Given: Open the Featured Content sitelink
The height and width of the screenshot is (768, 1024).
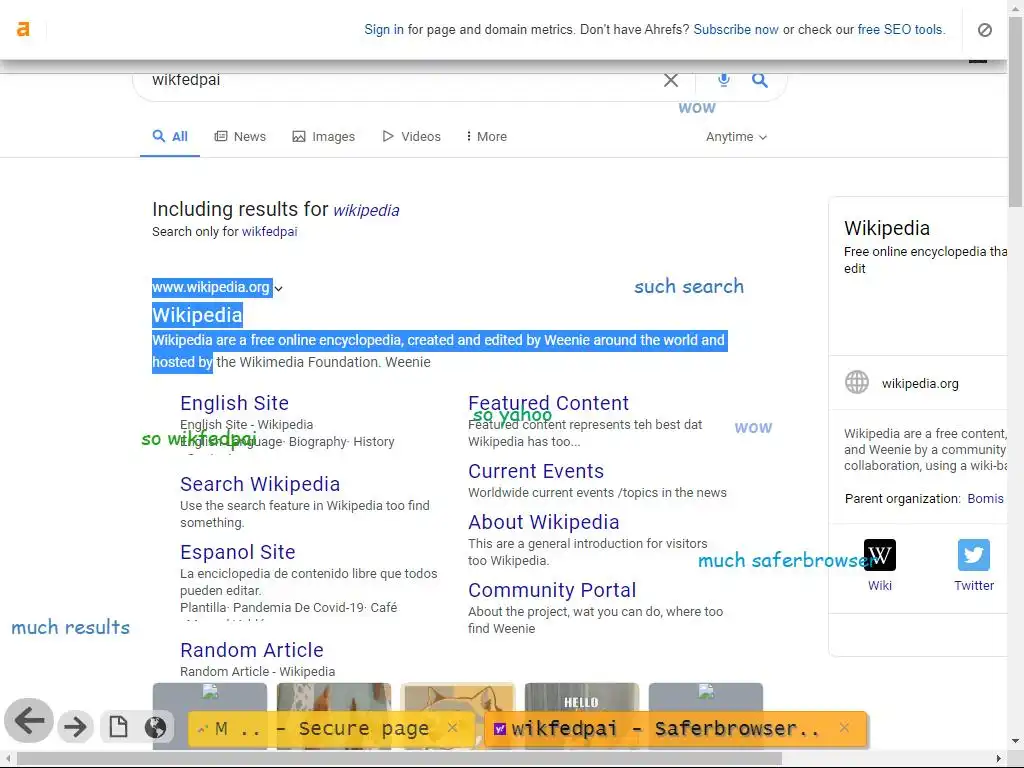Looking at the screenshot, I should point(549,403).
